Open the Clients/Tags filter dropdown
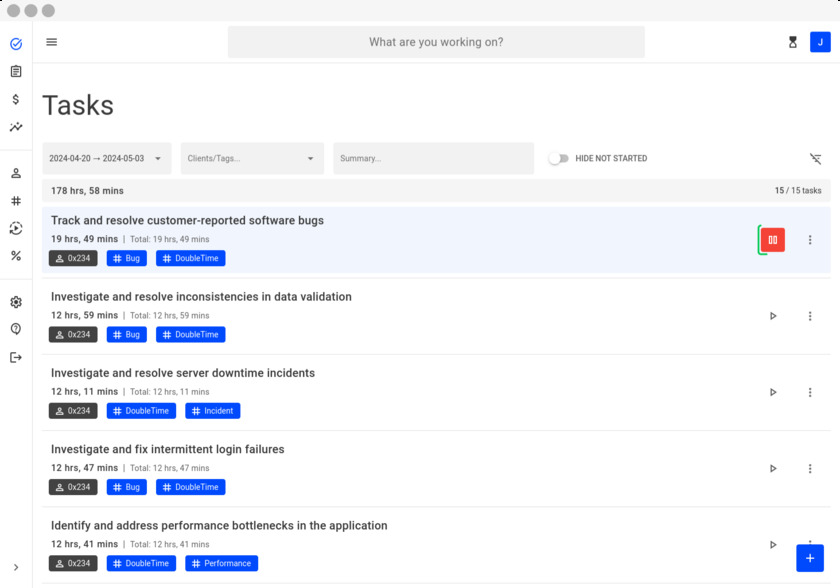The height and width of the screenshot is (588, 840). (252, 158)
